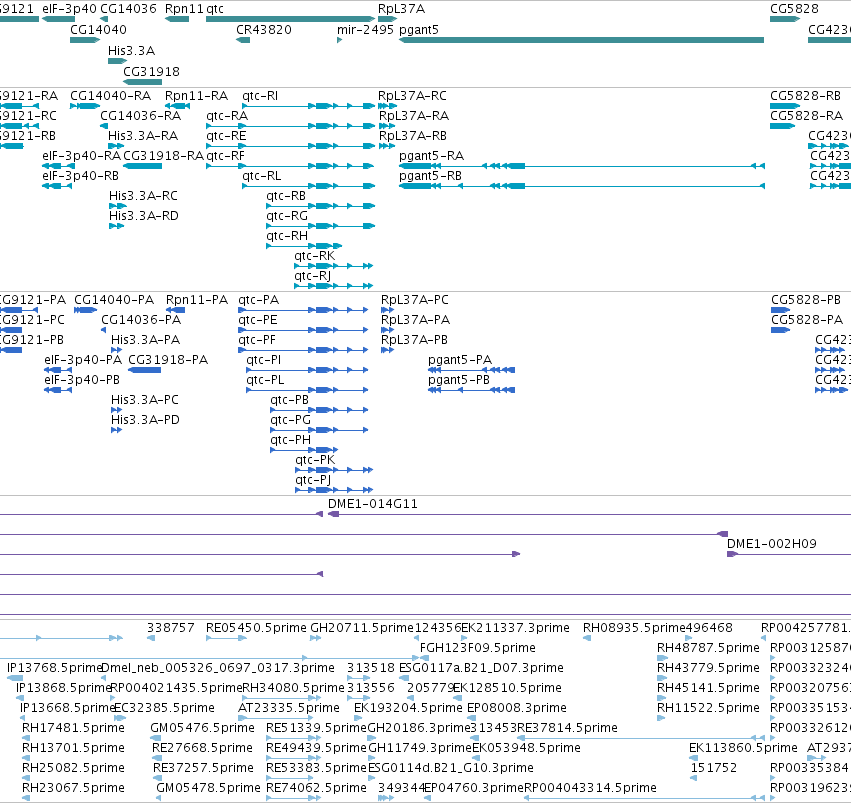The image size is (851, 803).
Task: Click the FGH123F09.5prime EST label
Action: [478, 648]
